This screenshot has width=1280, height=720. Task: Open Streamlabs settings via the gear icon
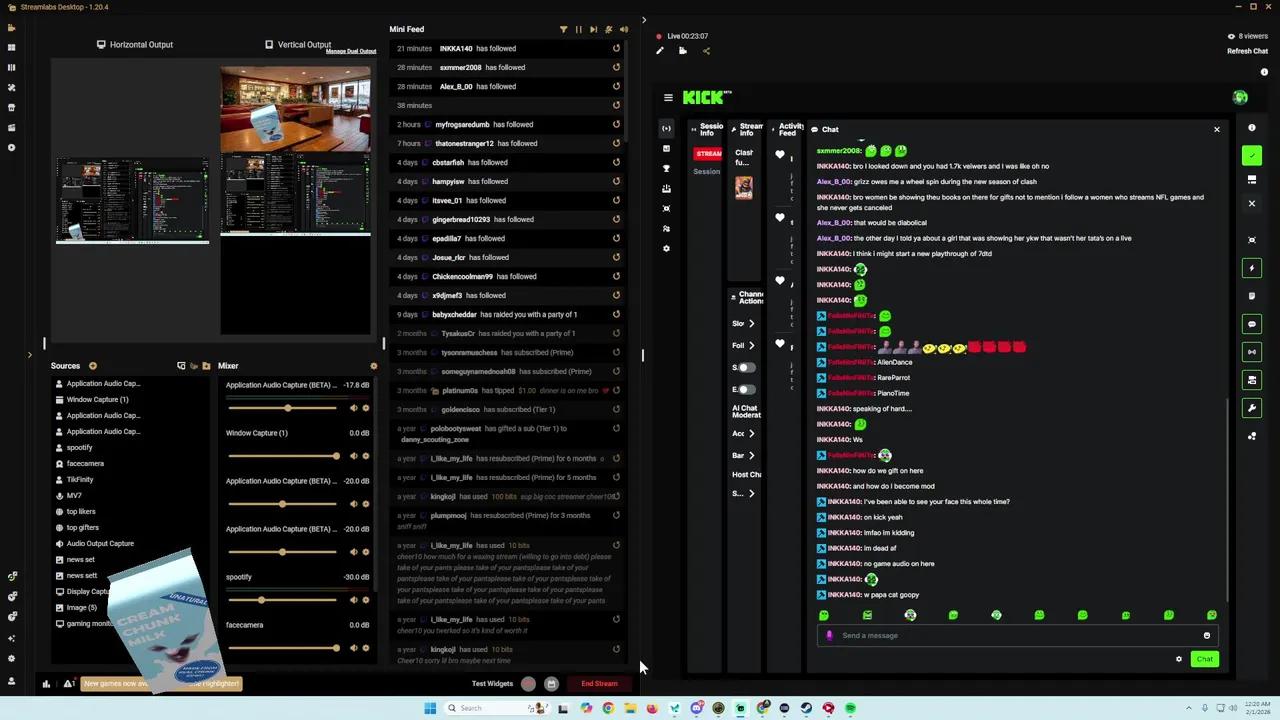(11, 658)
